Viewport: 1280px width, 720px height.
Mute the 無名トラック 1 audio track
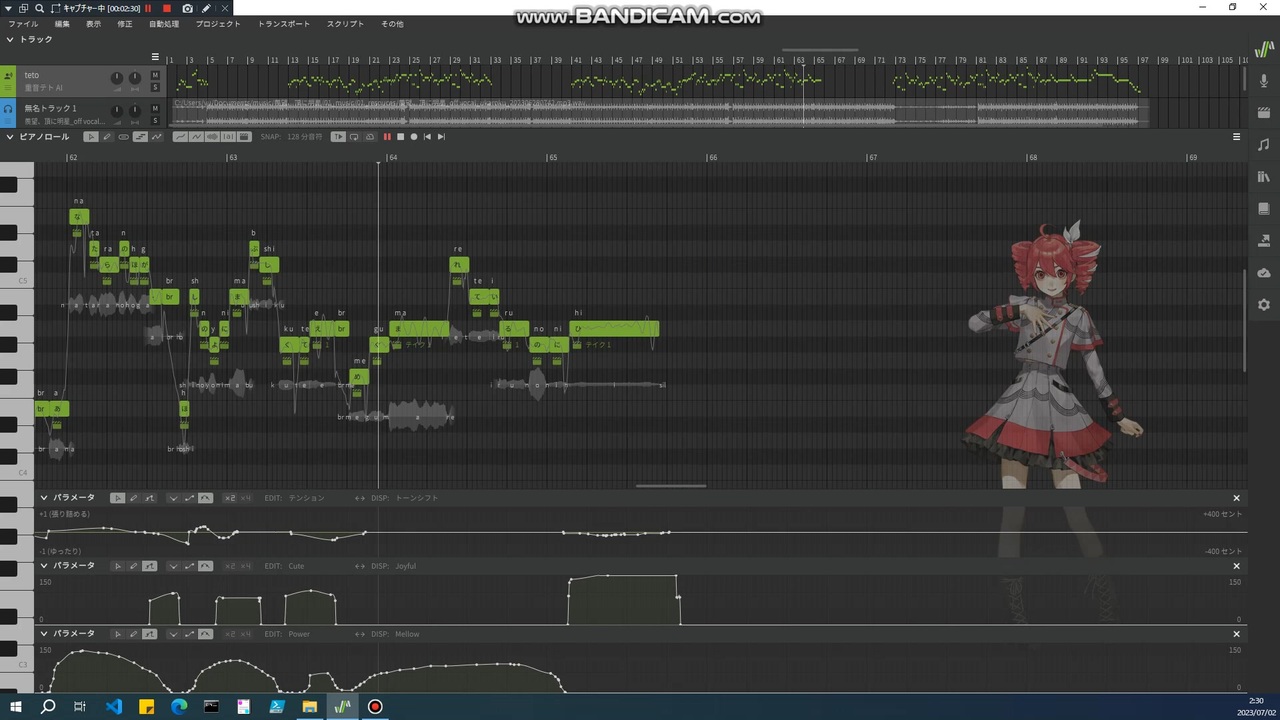[155, 108]
